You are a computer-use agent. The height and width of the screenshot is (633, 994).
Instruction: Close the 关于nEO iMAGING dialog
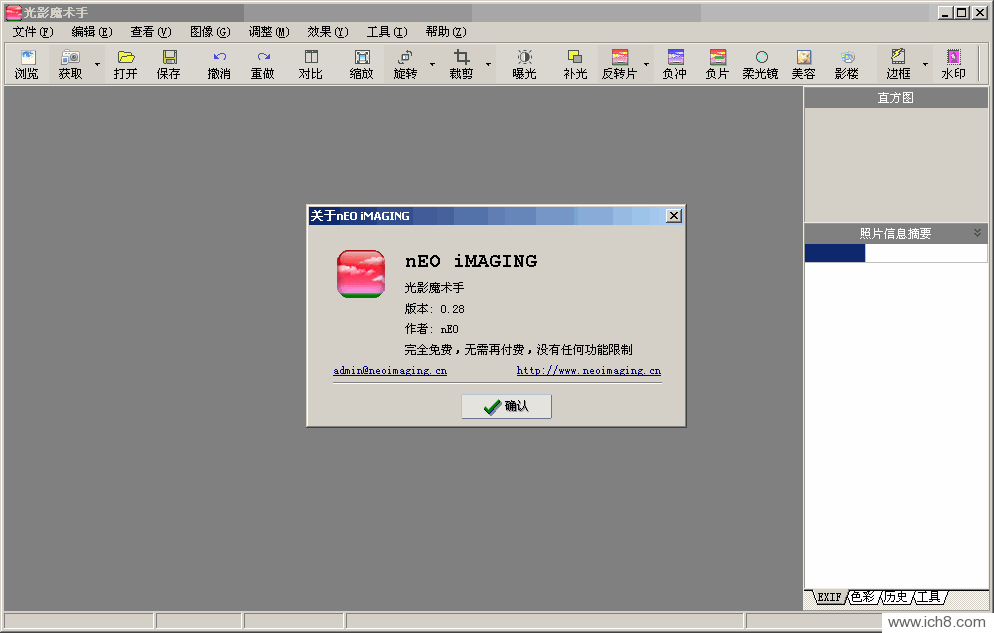pyautogui.click(x=674, y=215)
